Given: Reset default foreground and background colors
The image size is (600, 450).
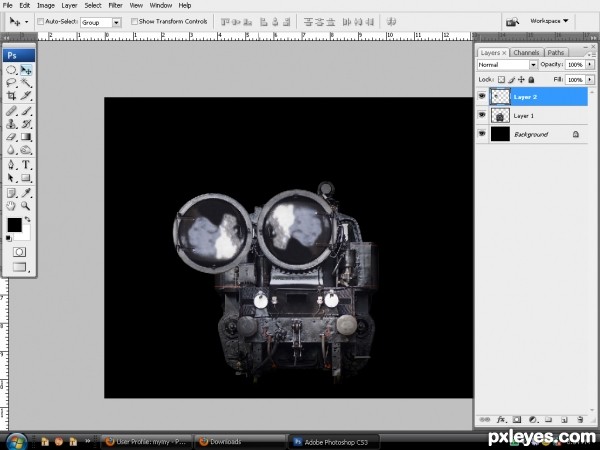Looking at the screenshot, I should pyautogui.click(x=8, y=239).
